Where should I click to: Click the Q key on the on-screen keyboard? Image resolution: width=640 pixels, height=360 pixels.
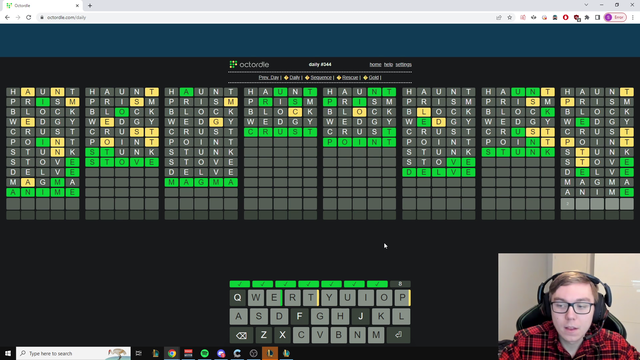238,298
